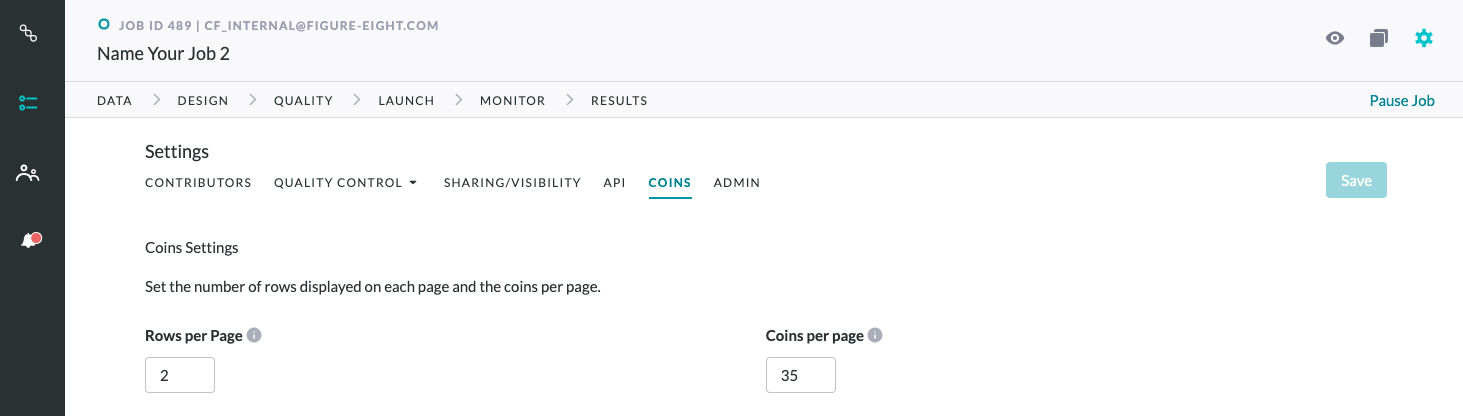Open the workflows icon in sidebar
Screen dimensions: 1463x416
(29, 34)
